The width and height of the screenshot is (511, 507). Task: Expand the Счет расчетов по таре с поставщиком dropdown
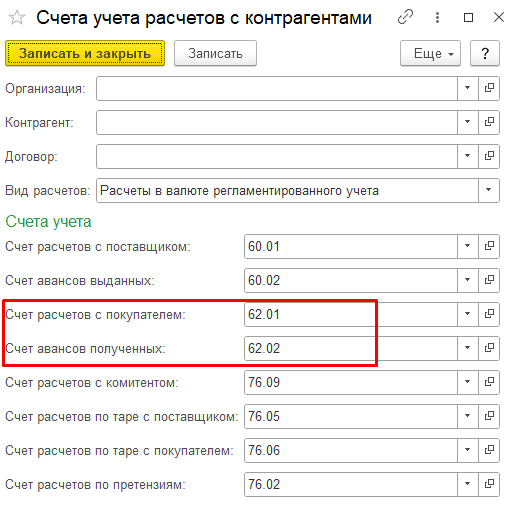[x=468, y=416]
